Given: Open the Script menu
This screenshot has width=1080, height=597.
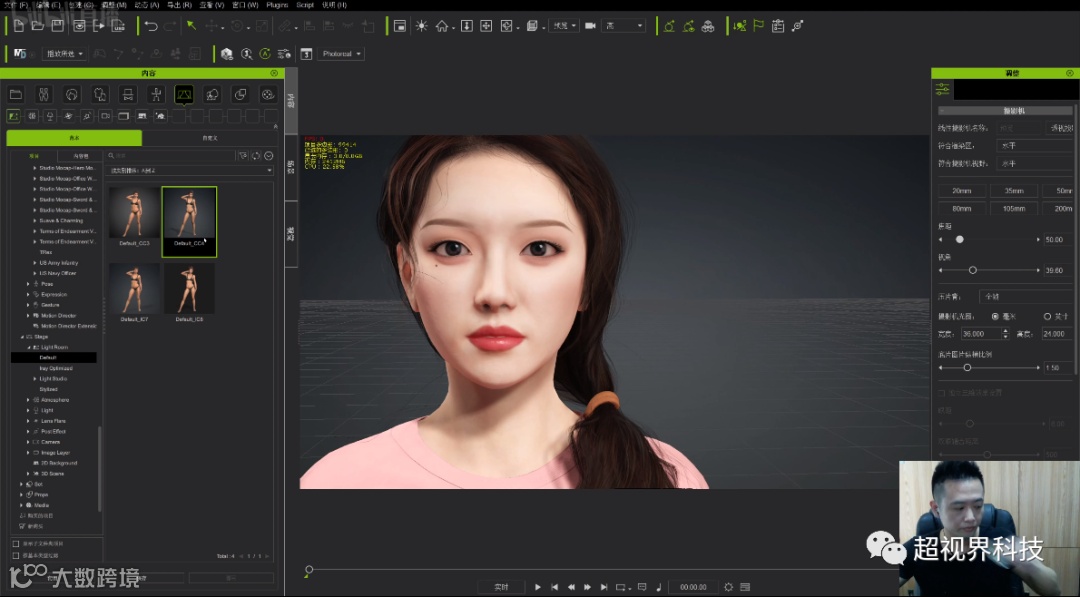Looking at the screenshot, I should point(305,5).
